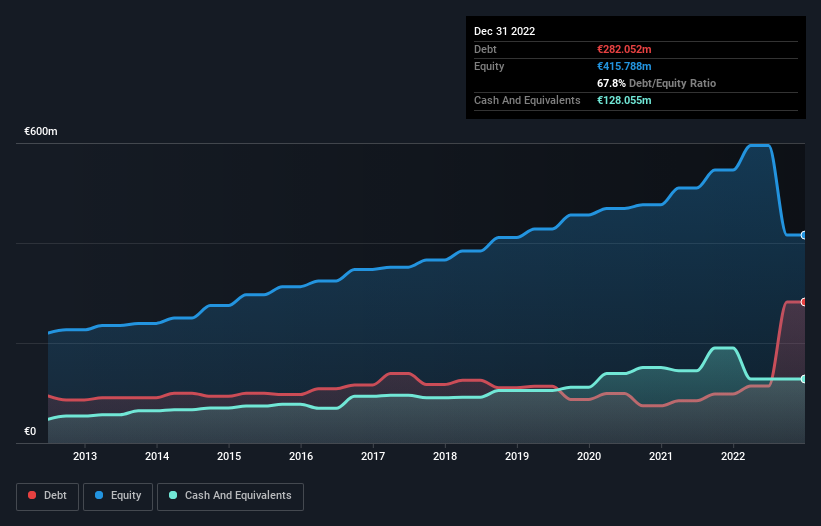Click the 2017 x-axis label
The height and width of the screenshot is (526, 821).
pos(373,456)
